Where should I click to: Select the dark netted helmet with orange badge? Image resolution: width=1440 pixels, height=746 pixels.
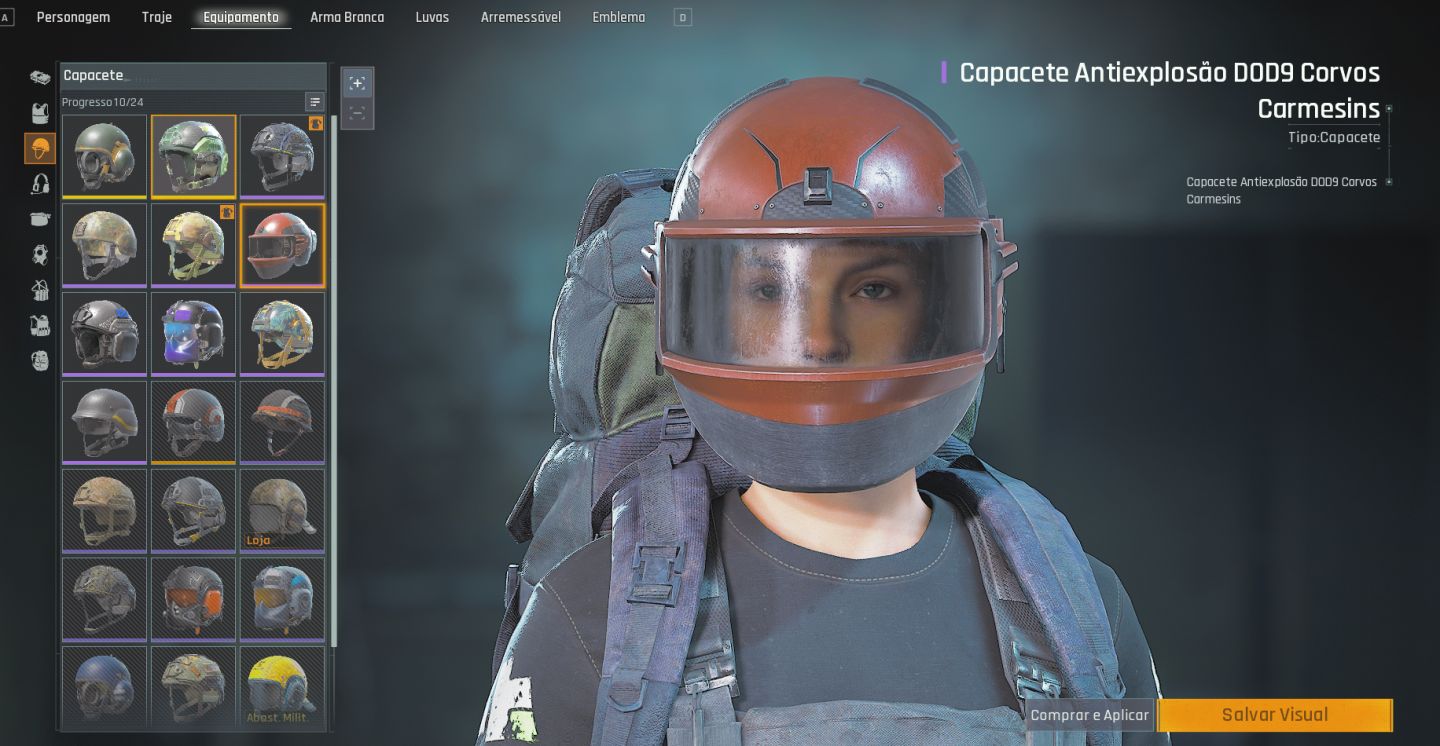click(x=282, y=157)
